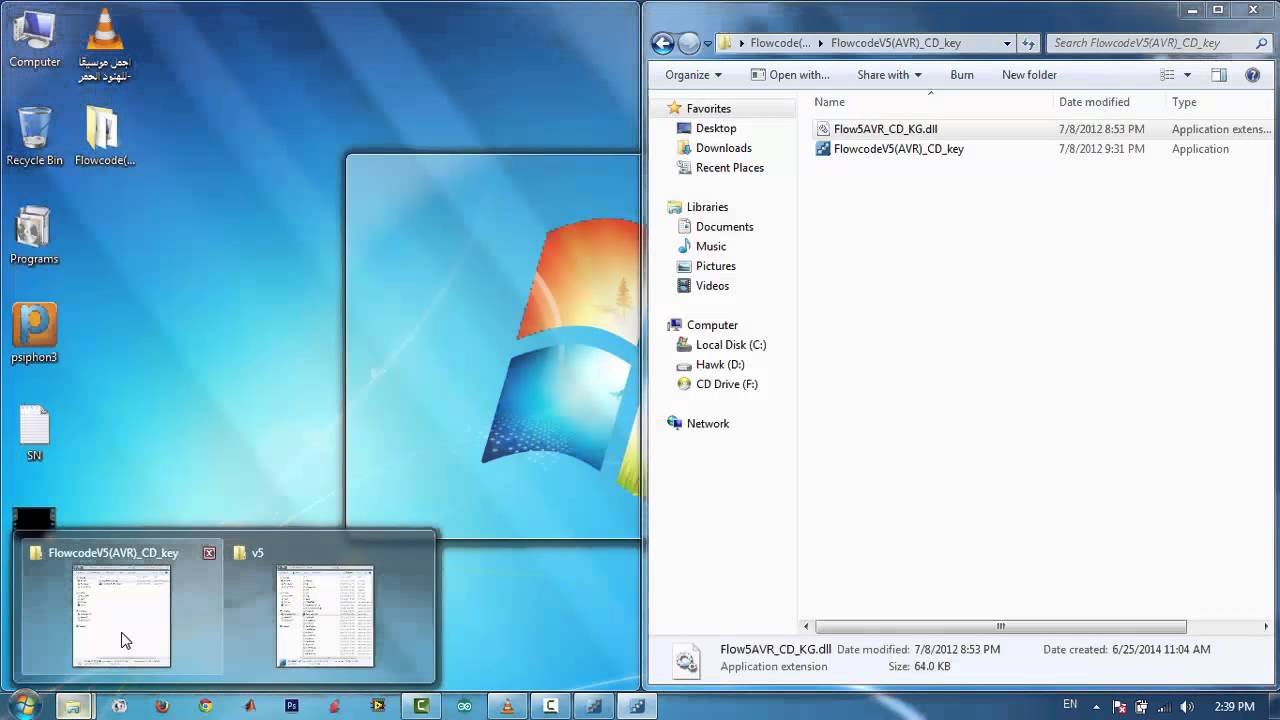Create a New folder
The width and height of the screenshot is (1280, 720).
pyautogui.click(x=1029, y=75)
